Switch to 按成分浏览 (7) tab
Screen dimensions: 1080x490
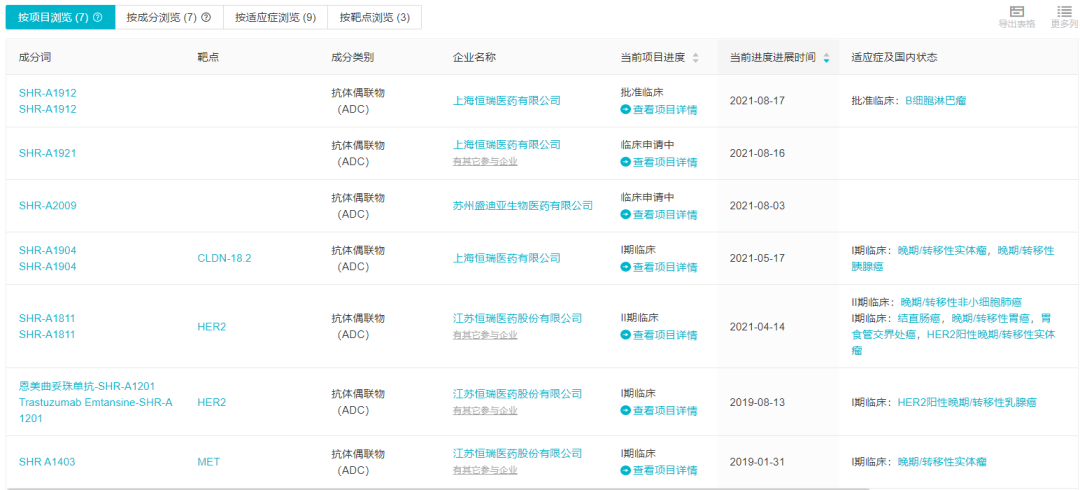pyautogui.click(x=169, y=18)
